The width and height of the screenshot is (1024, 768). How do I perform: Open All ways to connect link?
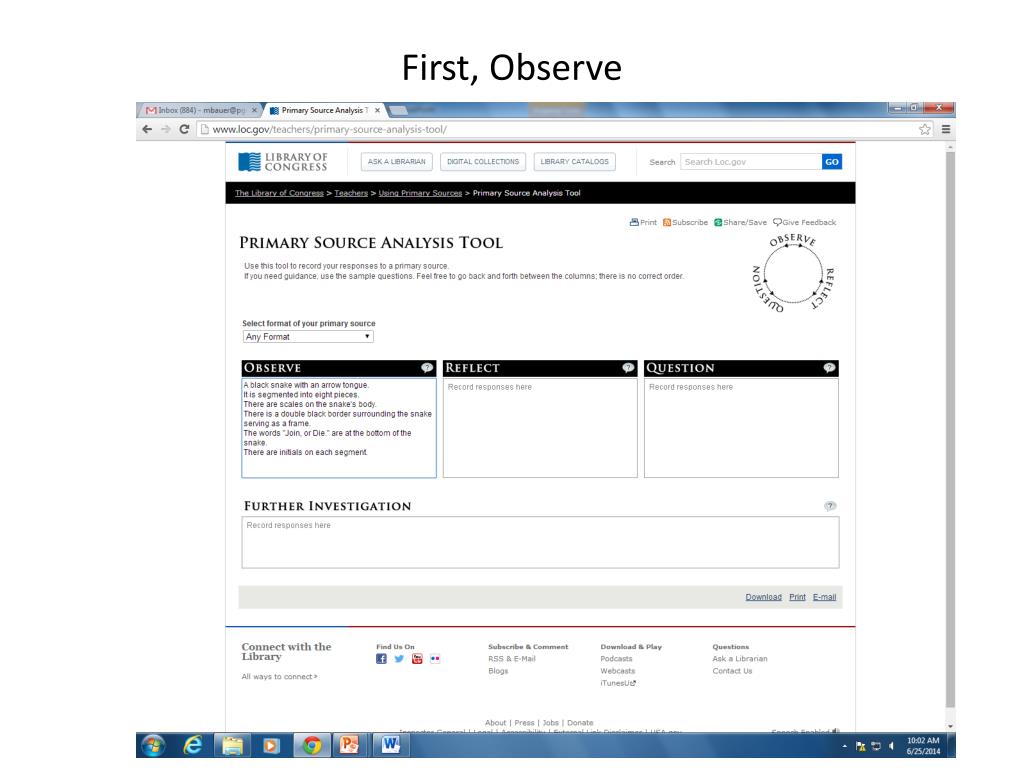coord(280,677)
